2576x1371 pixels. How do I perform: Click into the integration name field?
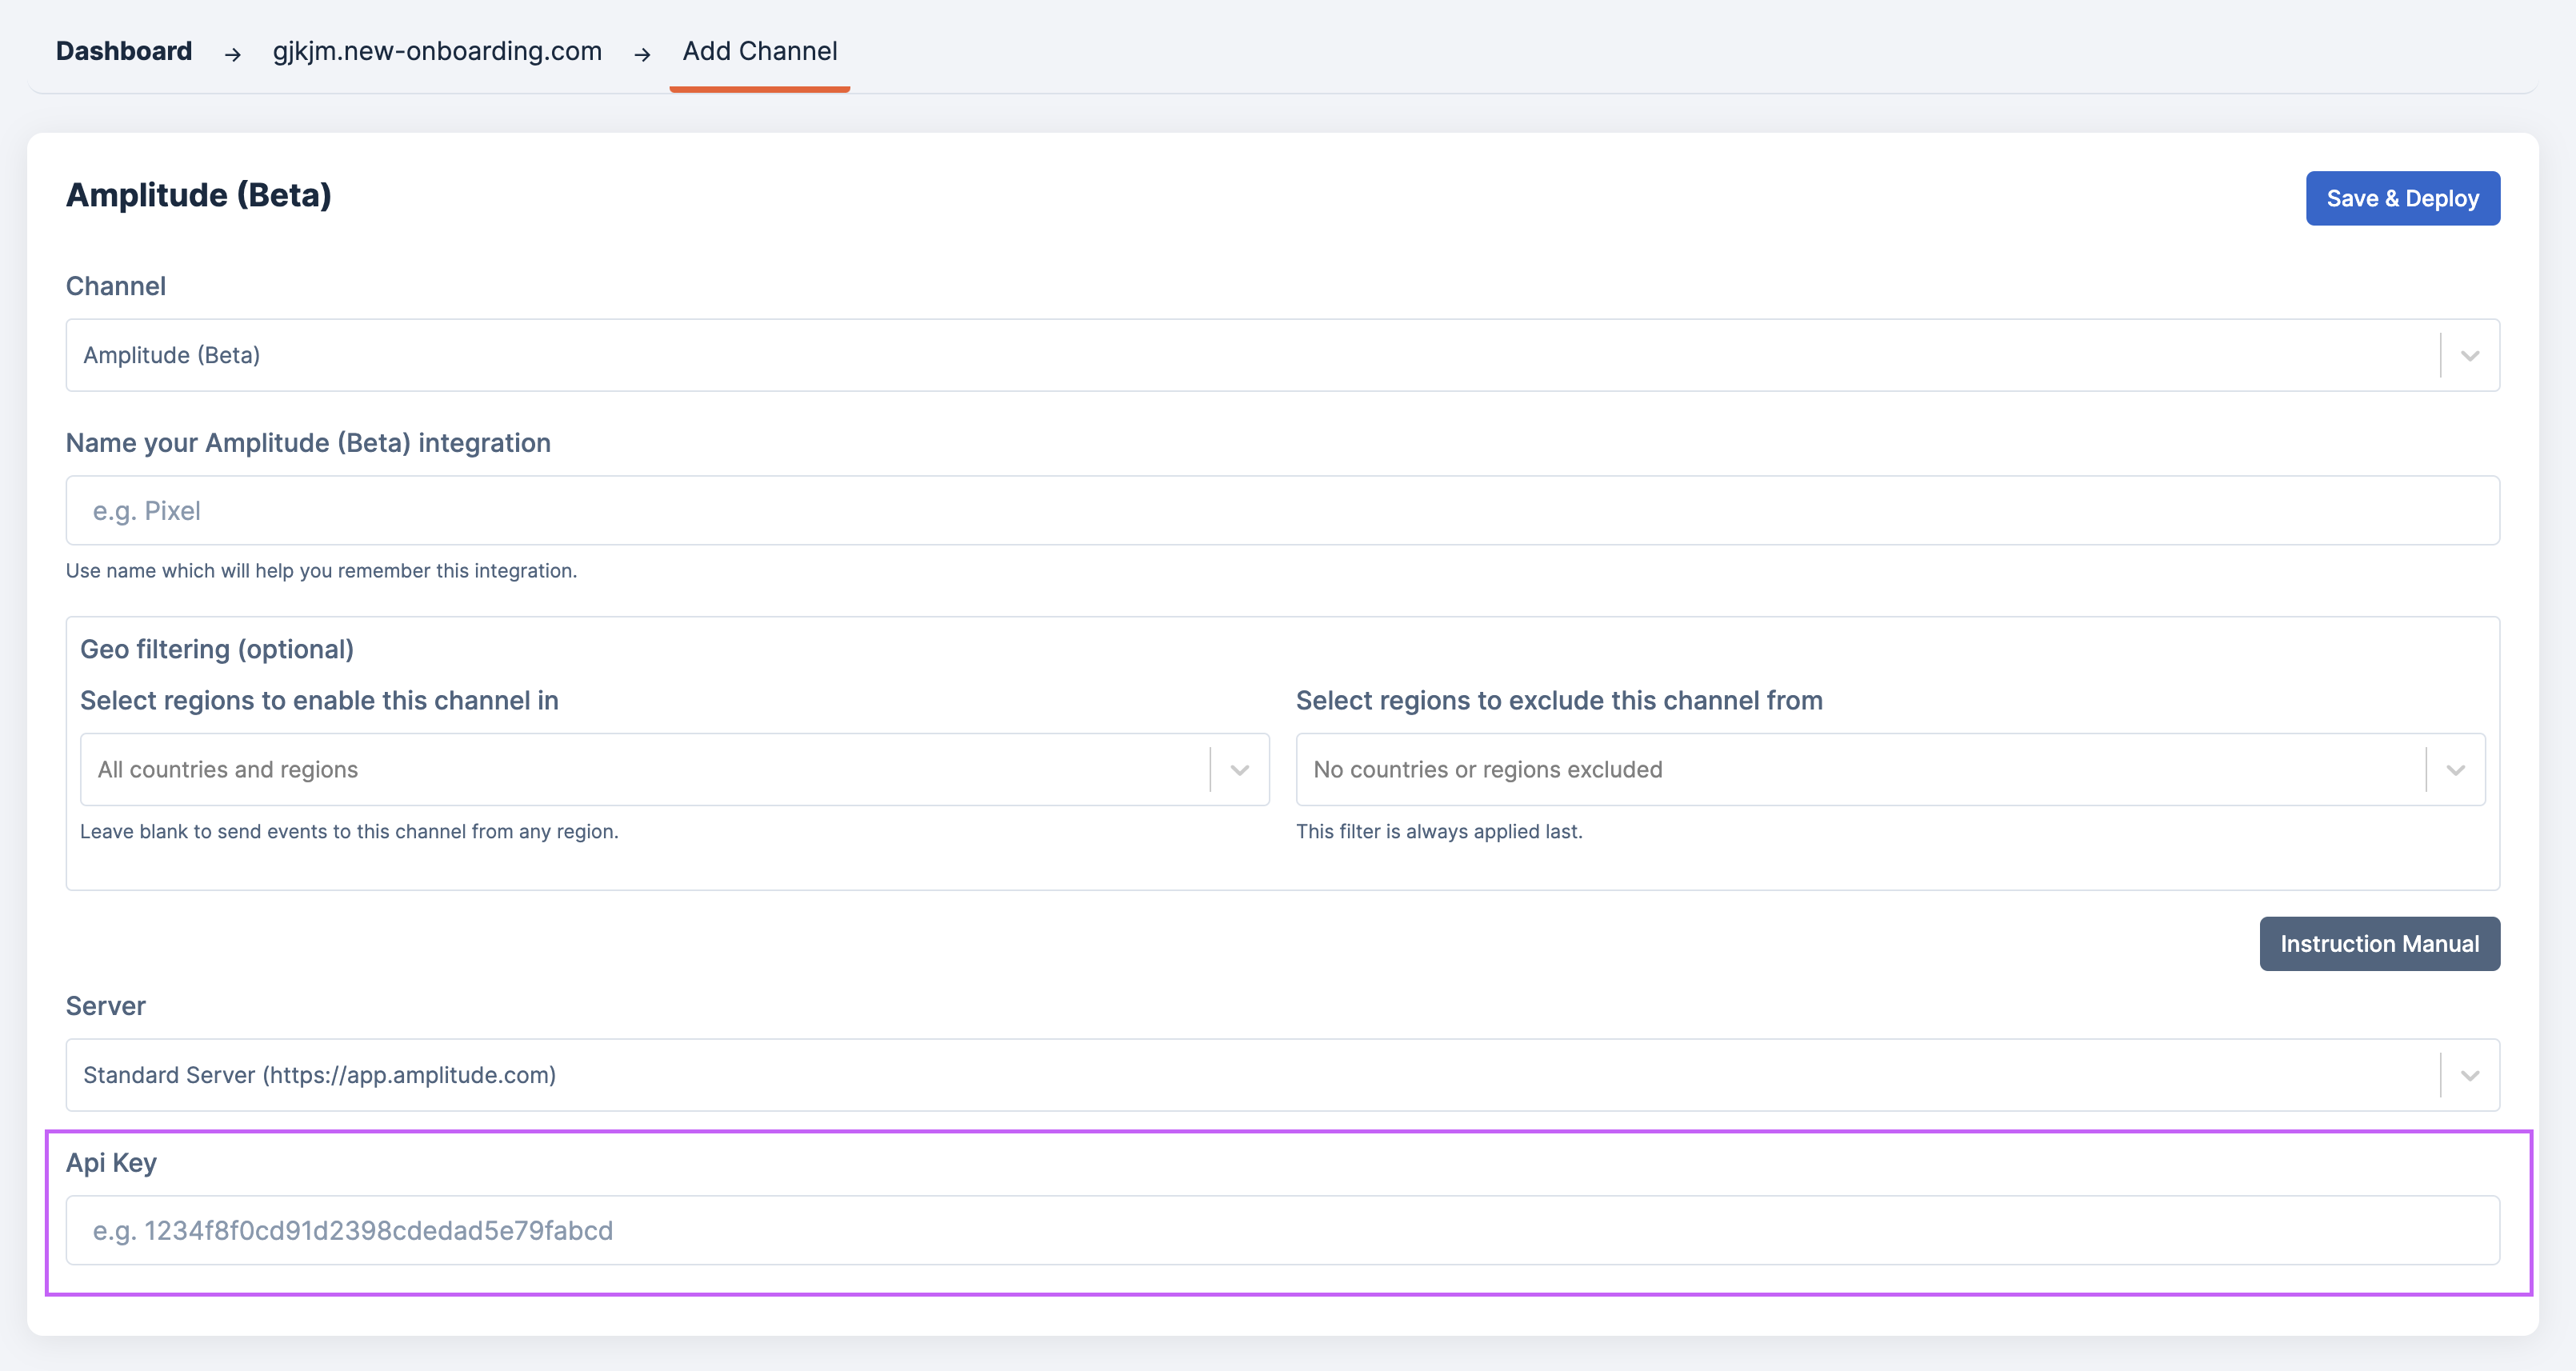tap(1282, 511)
